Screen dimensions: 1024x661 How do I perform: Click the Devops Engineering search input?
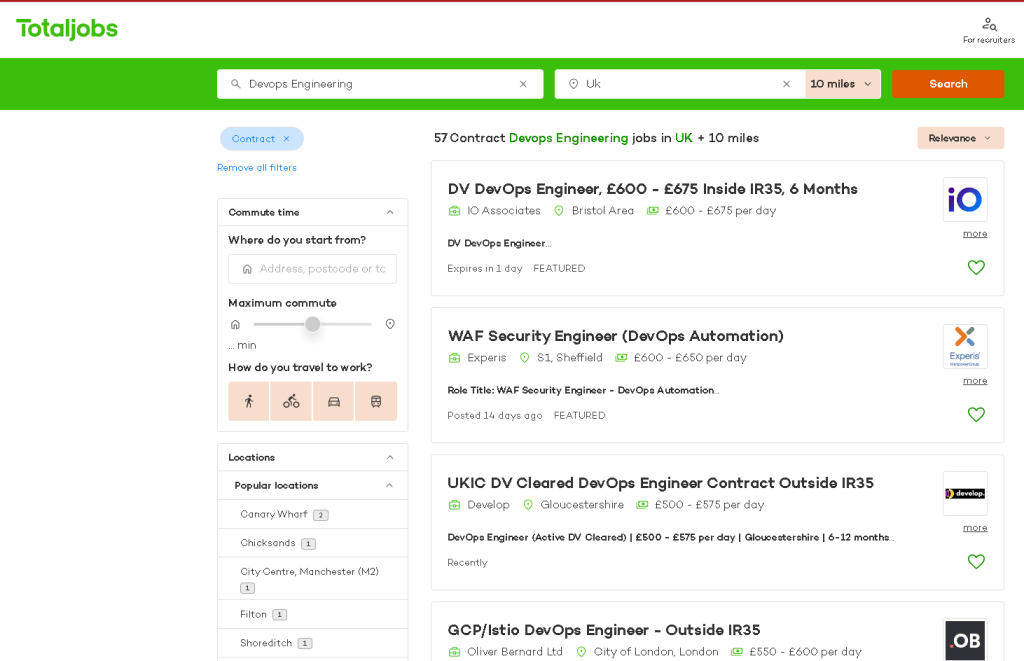click(x=380, y=84)
